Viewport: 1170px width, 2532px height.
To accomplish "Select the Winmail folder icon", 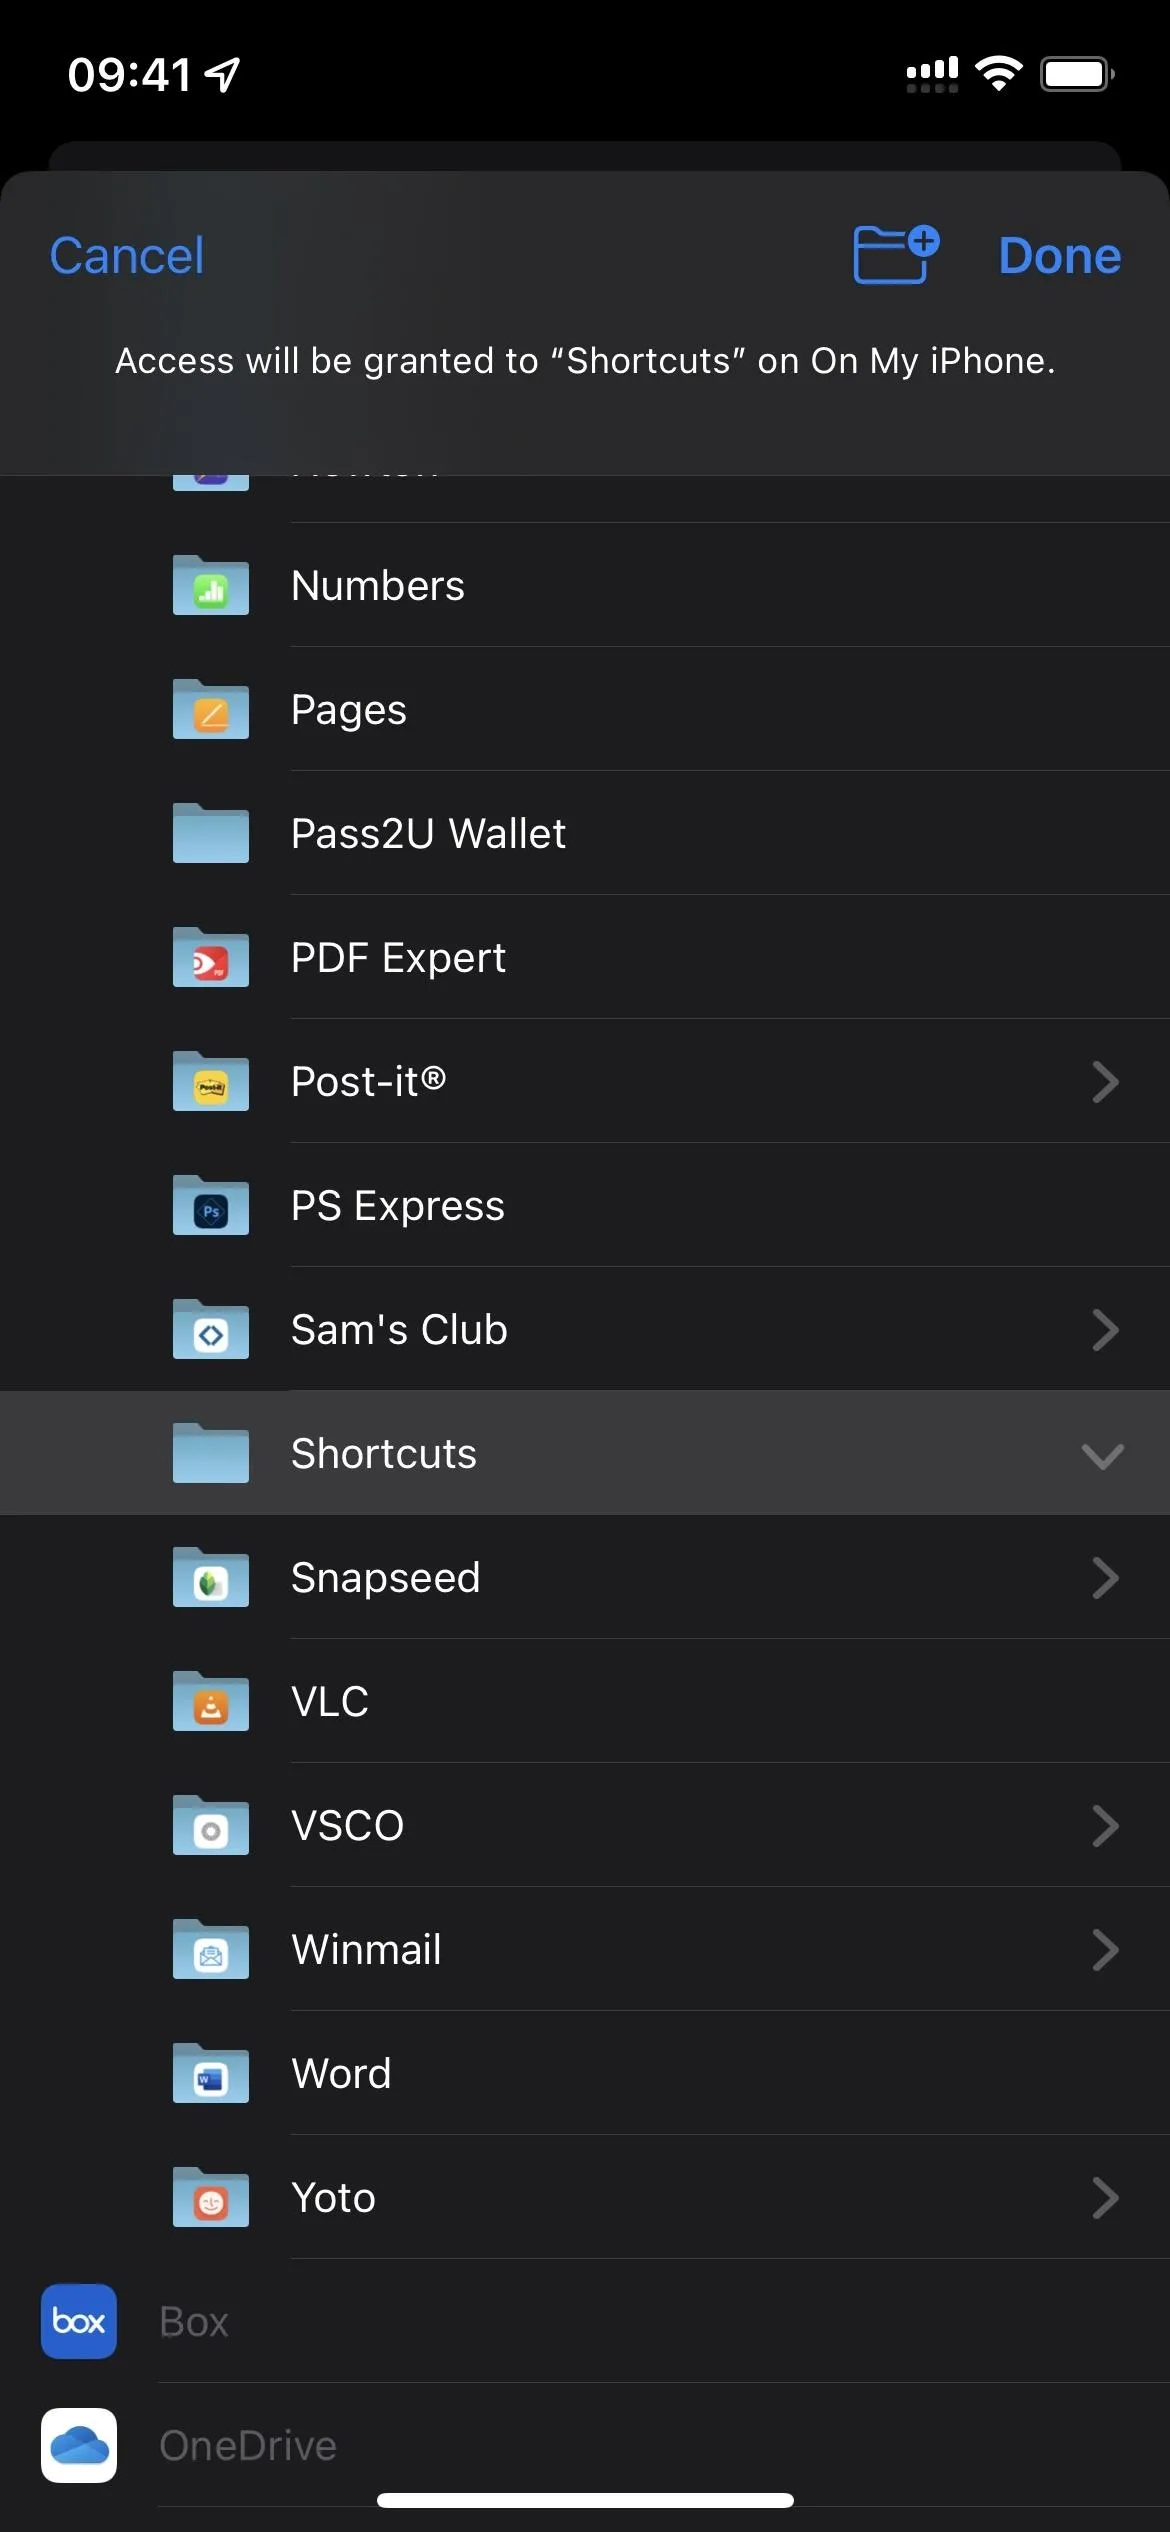I will pos(211,1949).
